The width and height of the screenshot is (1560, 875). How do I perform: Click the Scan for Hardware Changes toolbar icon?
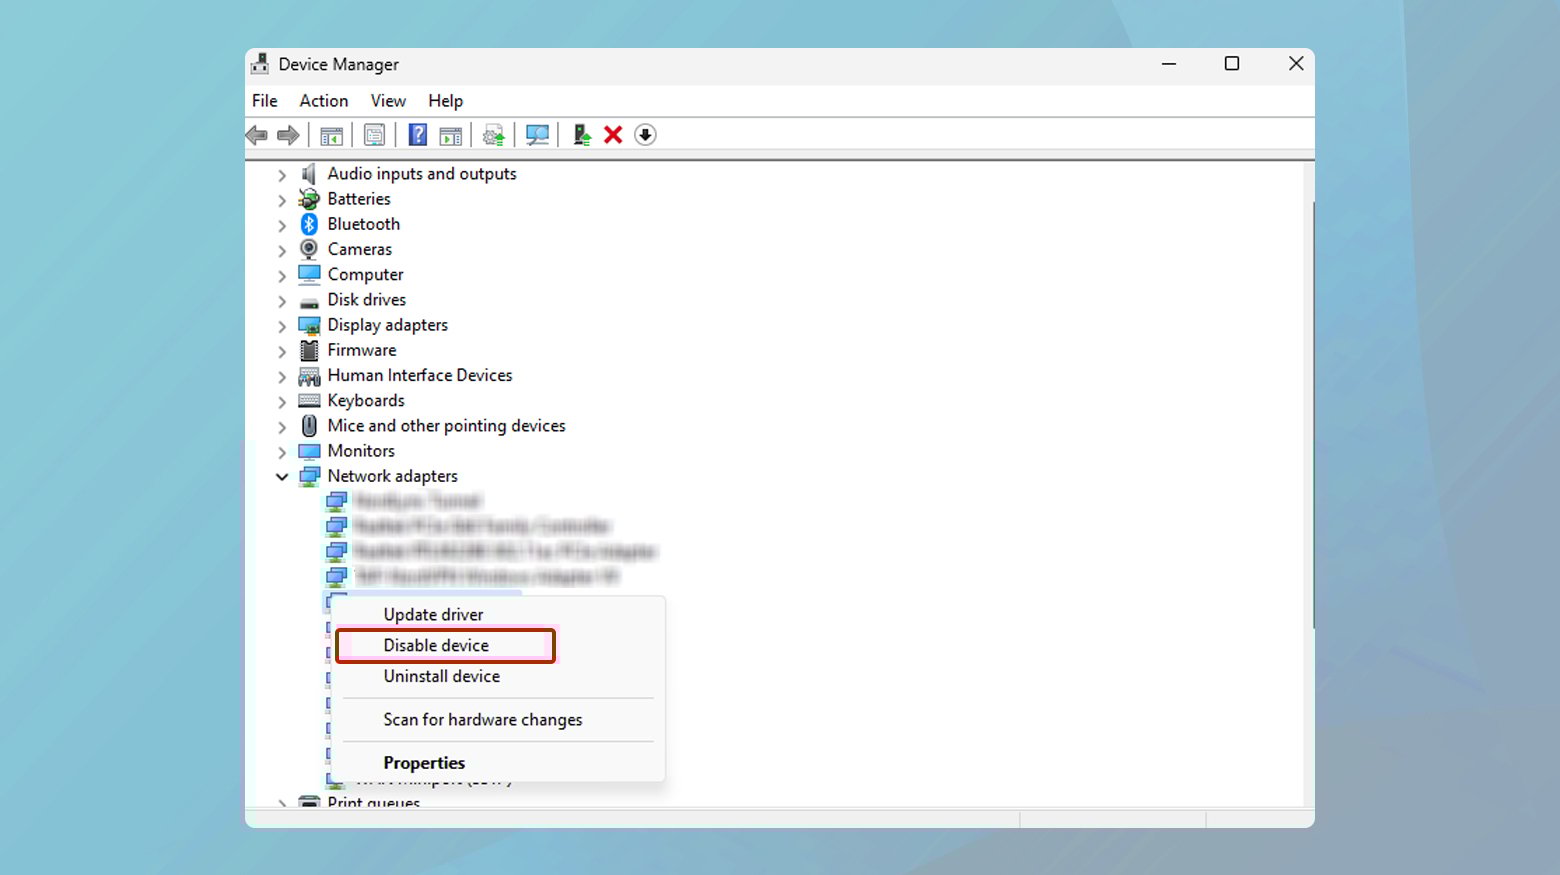click(537, 134)
